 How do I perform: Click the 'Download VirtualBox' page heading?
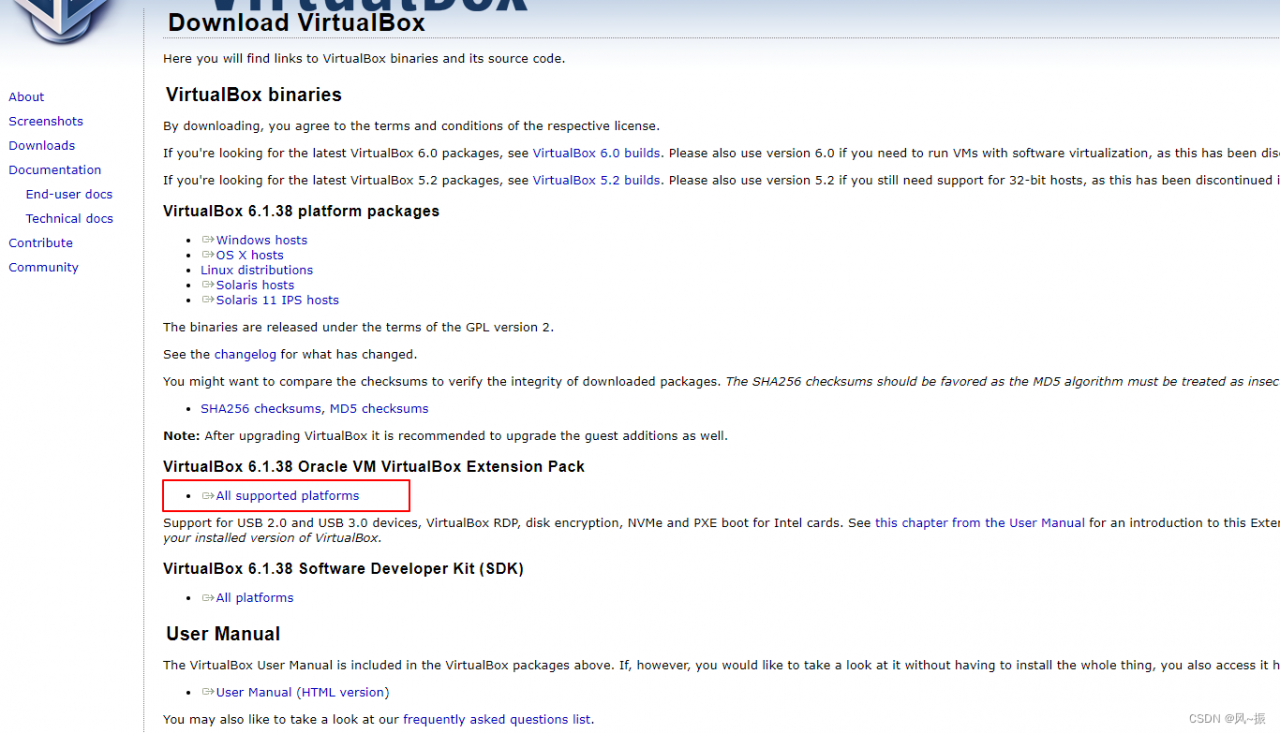tap(296, 22)
